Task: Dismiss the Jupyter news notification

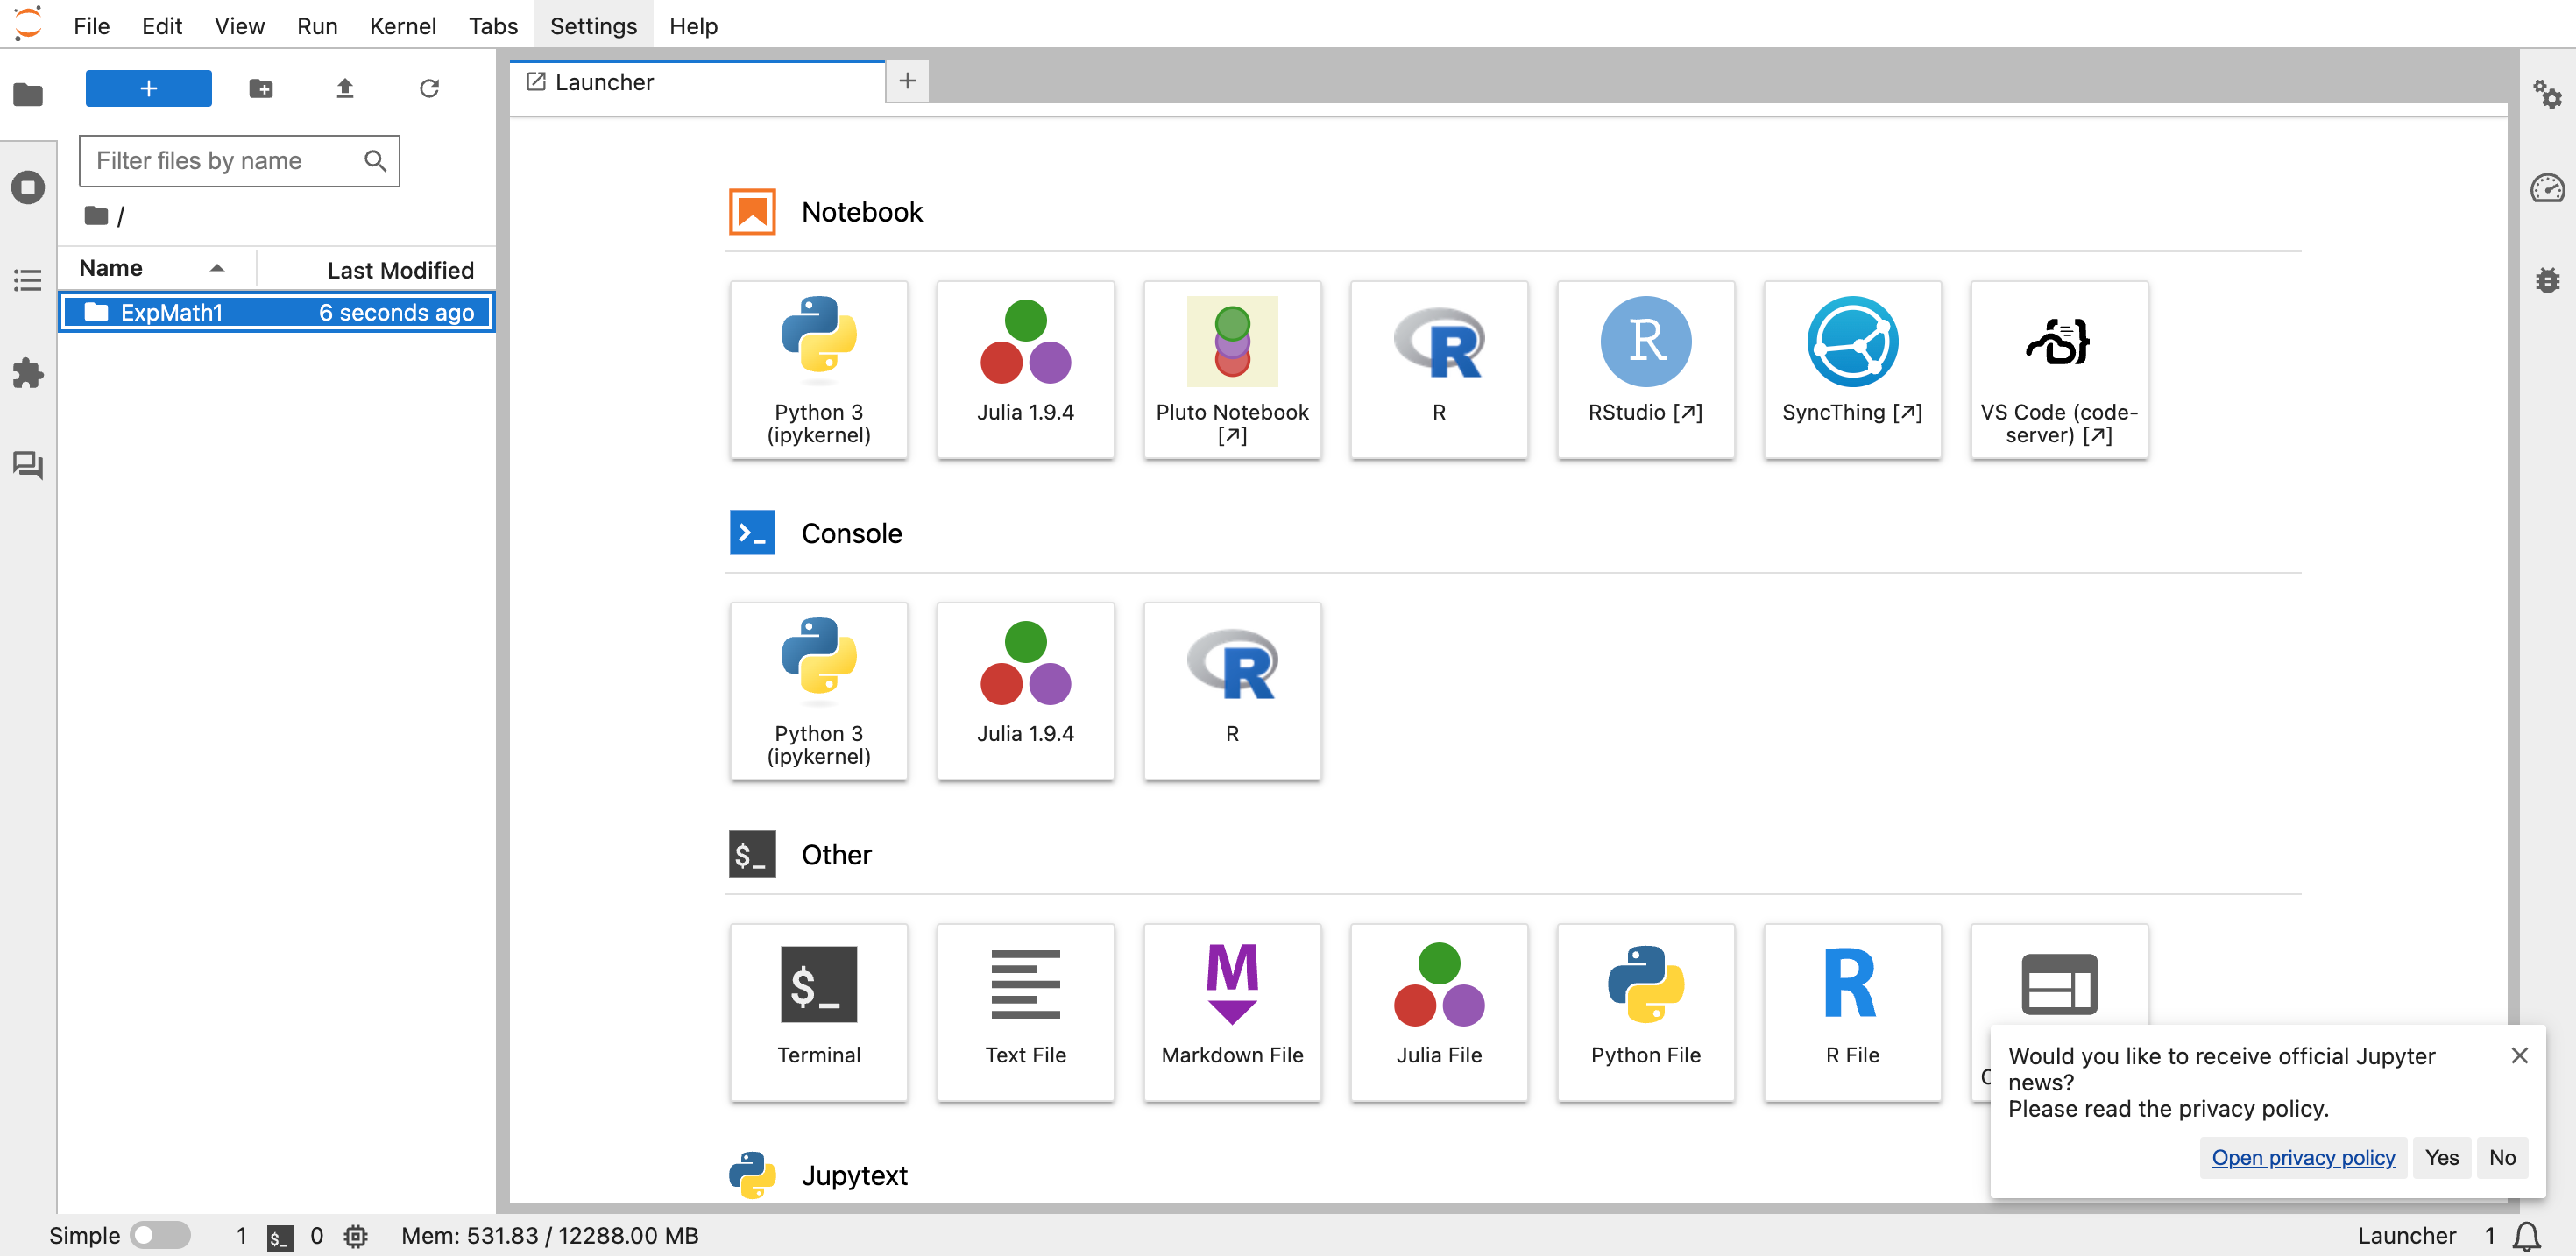Action: pyautogui.click(x=2519, y=1055)
